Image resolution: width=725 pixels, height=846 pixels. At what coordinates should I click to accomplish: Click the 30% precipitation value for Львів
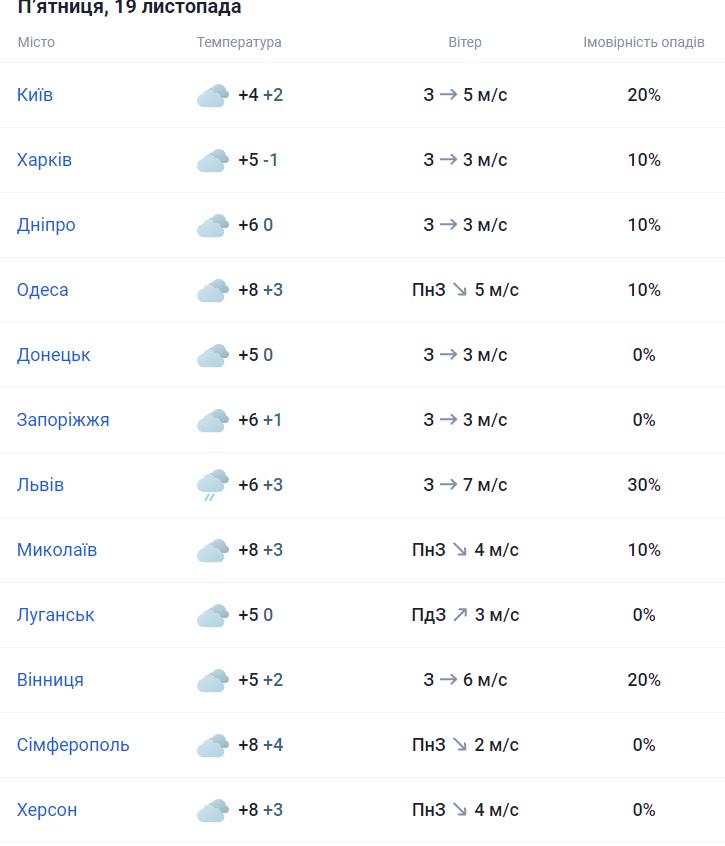pos(644,485)
